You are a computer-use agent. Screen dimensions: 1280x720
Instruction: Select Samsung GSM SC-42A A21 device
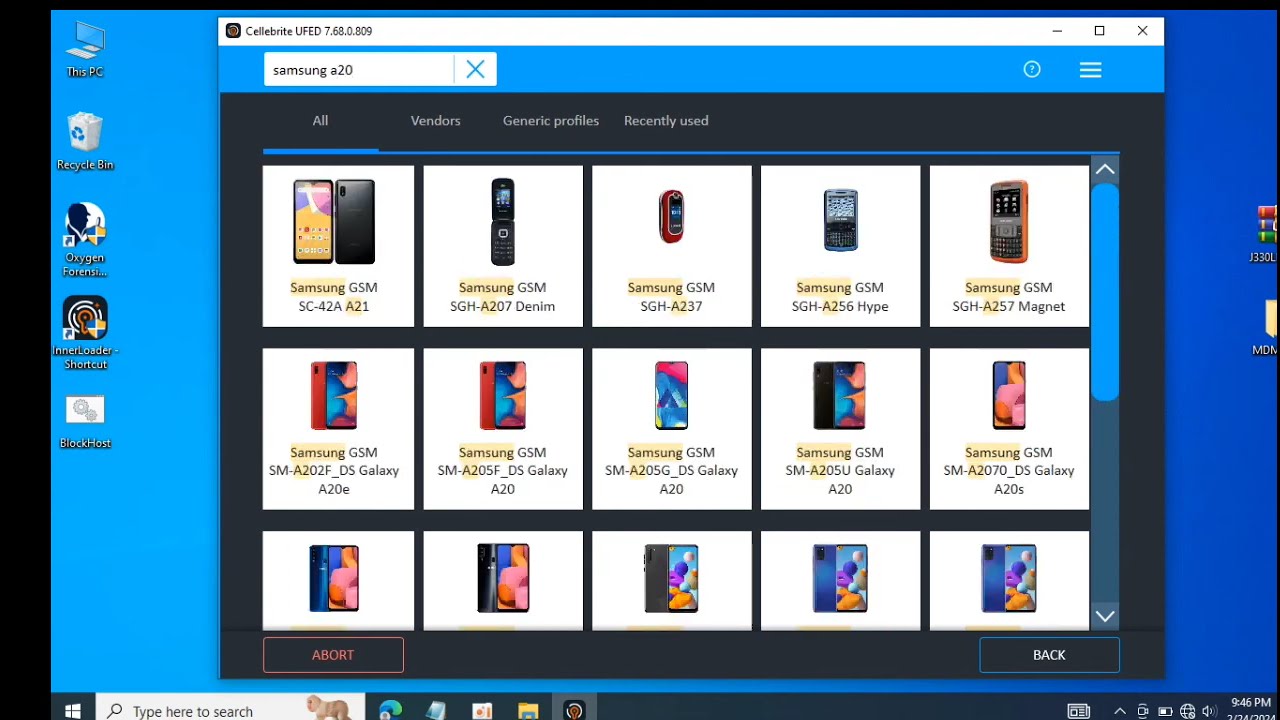click(338, 246)
